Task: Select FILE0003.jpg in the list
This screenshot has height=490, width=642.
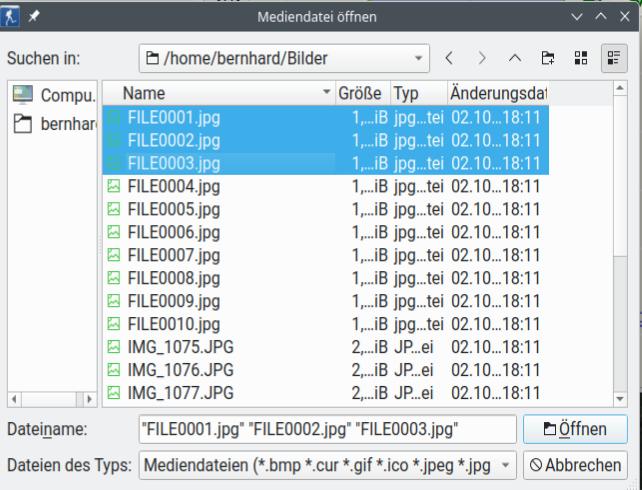Action: point(326,164)
